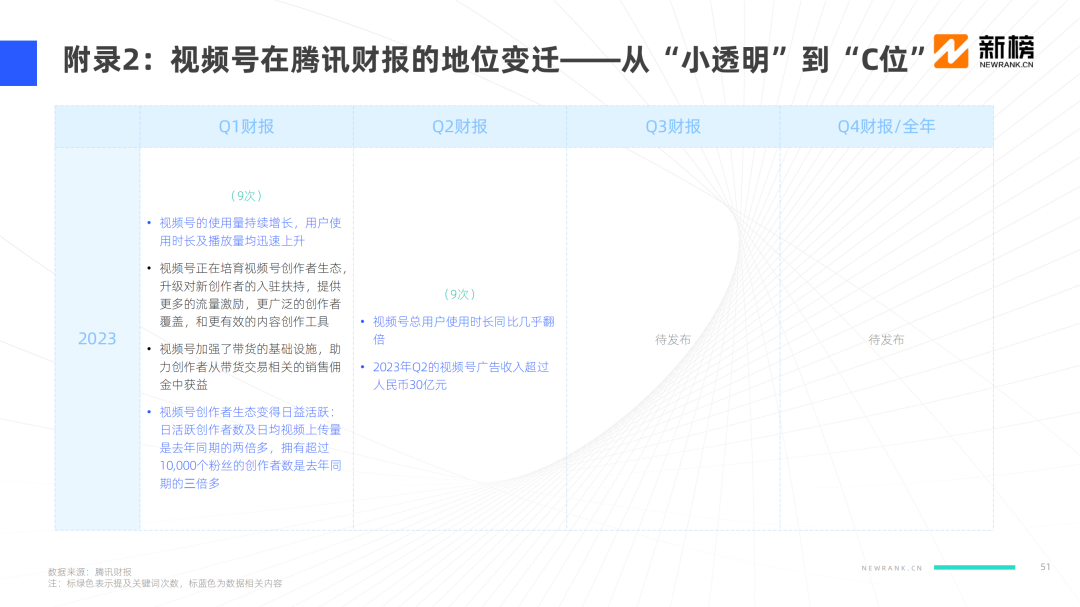Image resolution: width=1080 pixels, height=607 pixels.
Task: Click the (9次) count in Q1 column
Action: (x=246, y=196)
